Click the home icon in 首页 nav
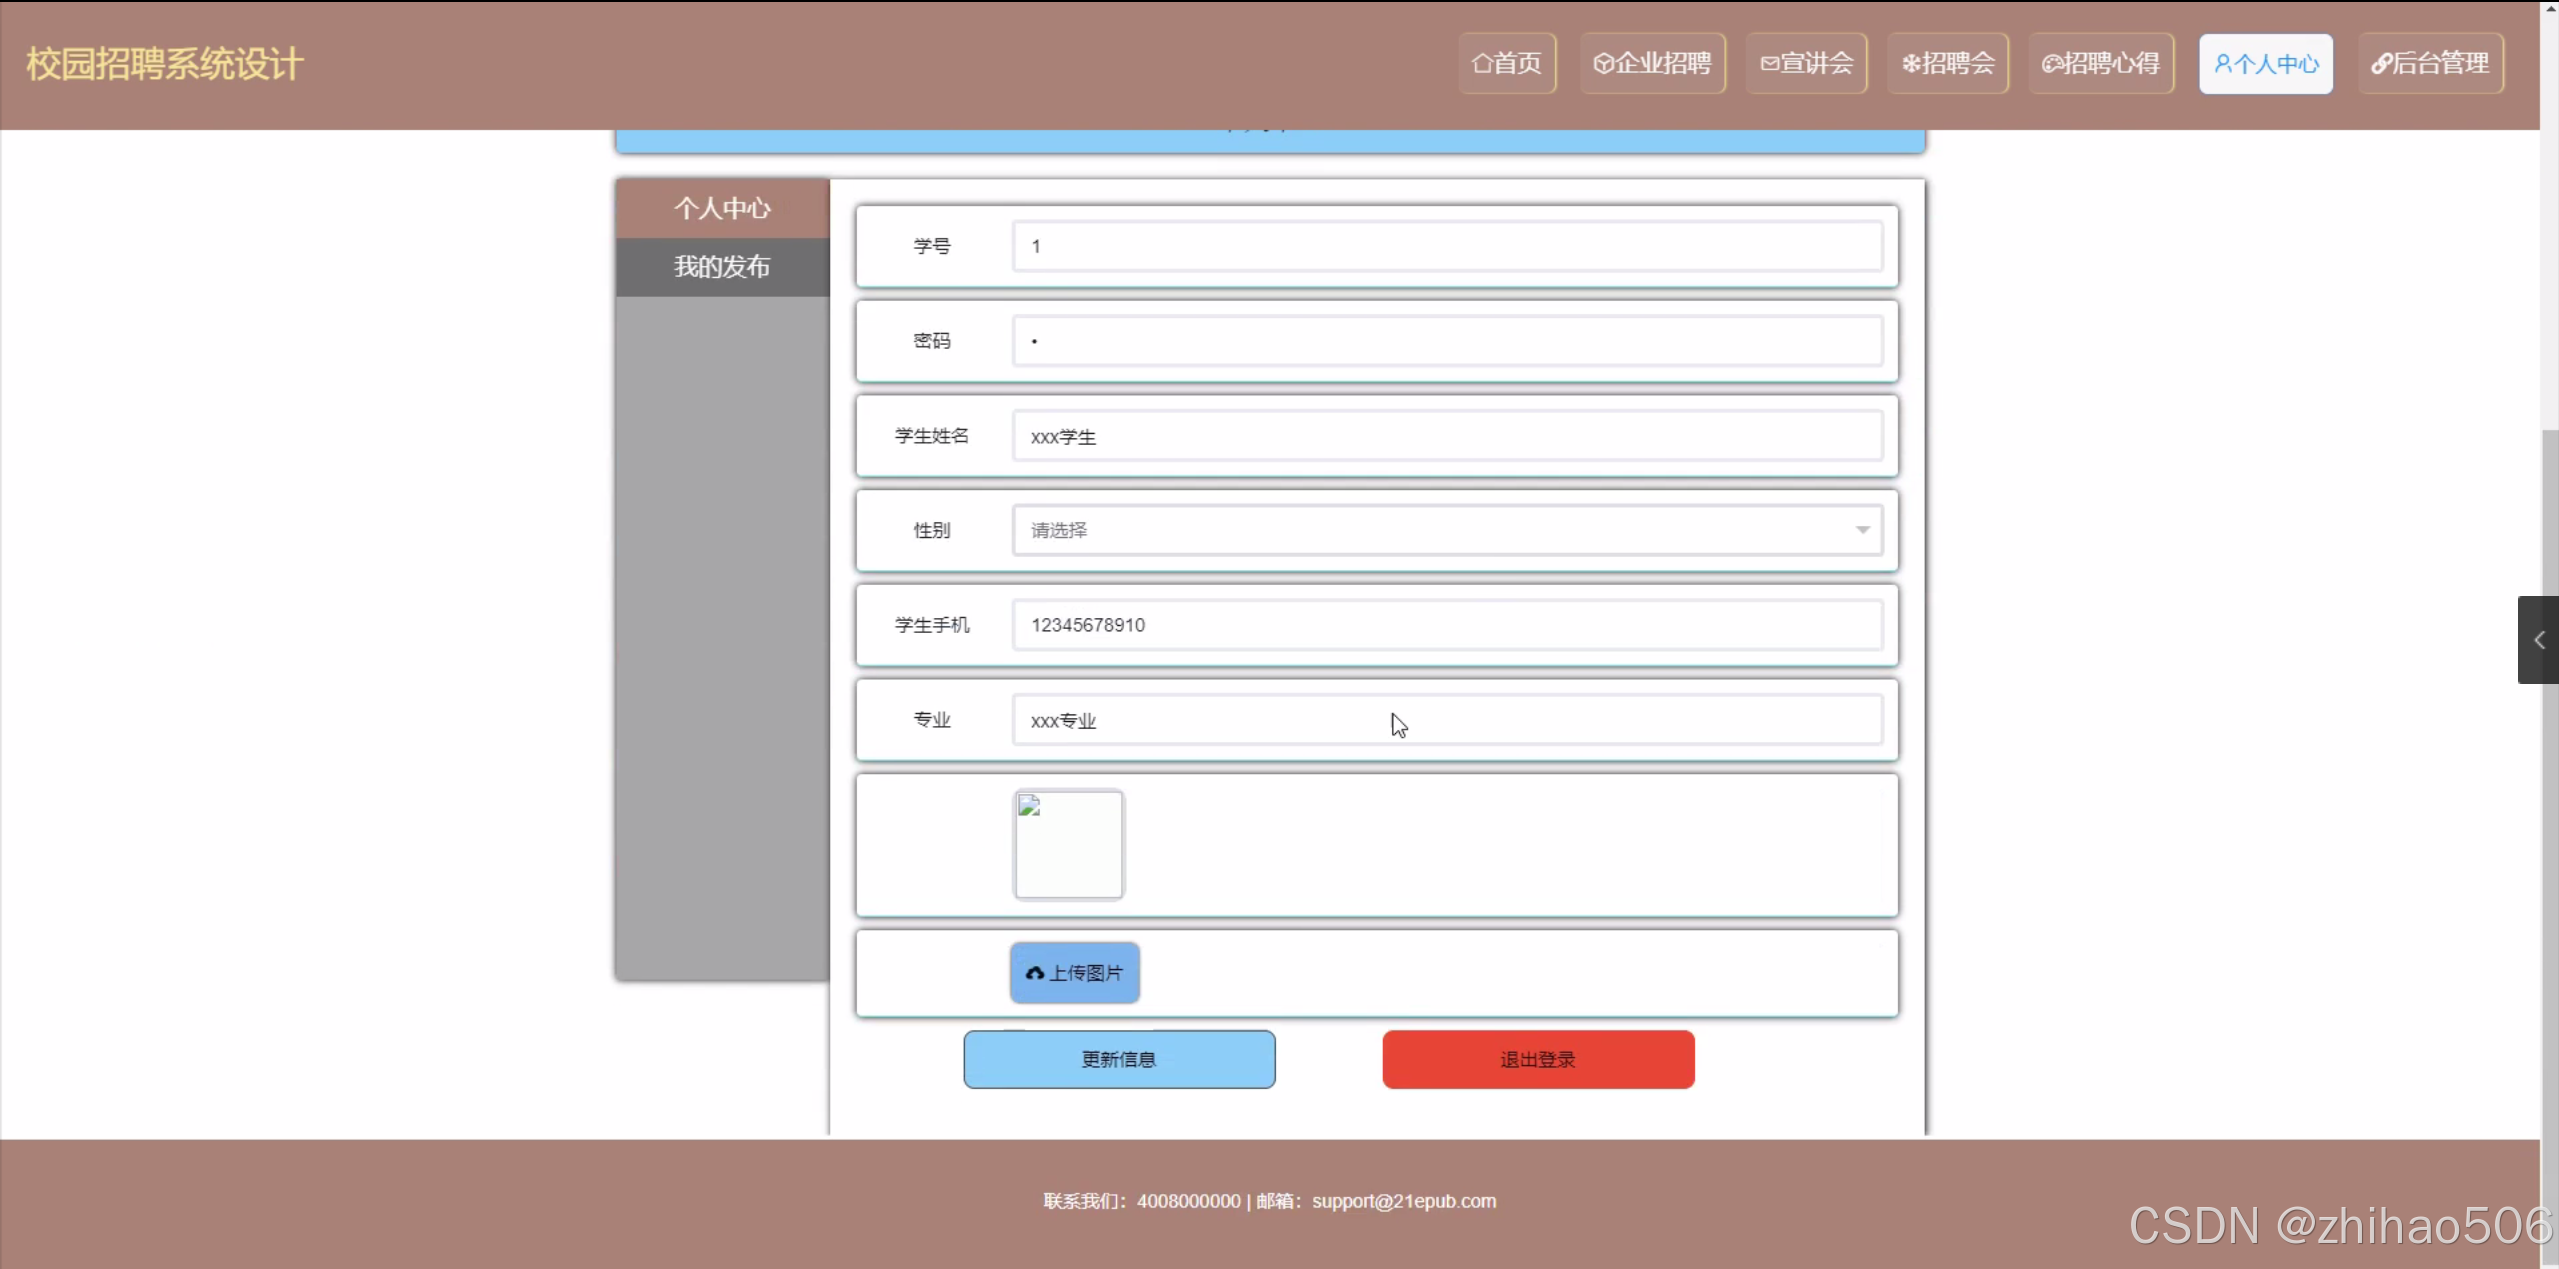Viewport: 2559px width, 1269px height. point(1482,64)
